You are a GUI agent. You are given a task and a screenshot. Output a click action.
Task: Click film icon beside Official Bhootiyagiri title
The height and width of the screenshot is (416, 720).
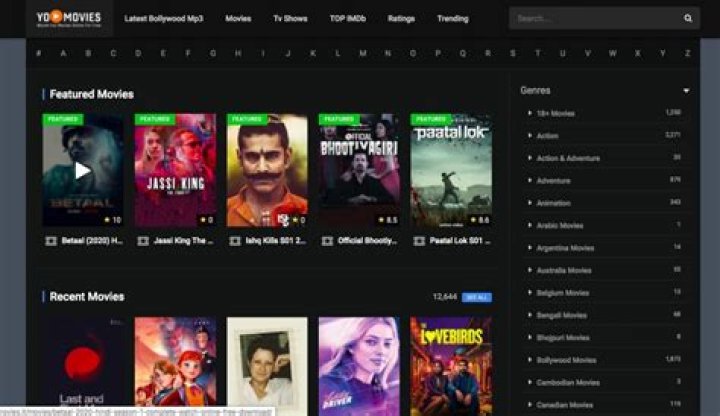click(327, 241)
